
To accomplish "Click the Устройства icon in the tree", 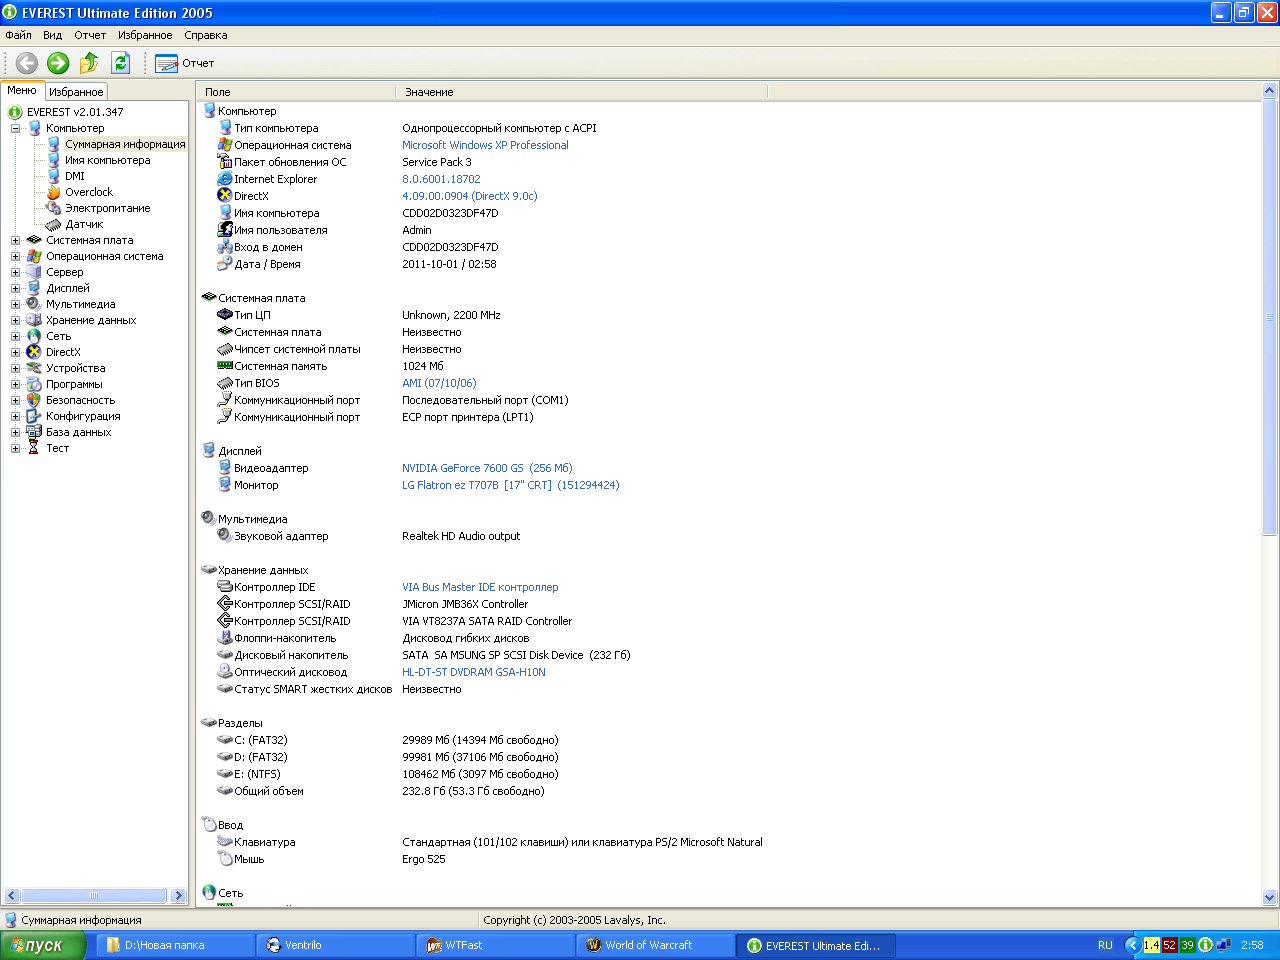I will pos(34,368).
